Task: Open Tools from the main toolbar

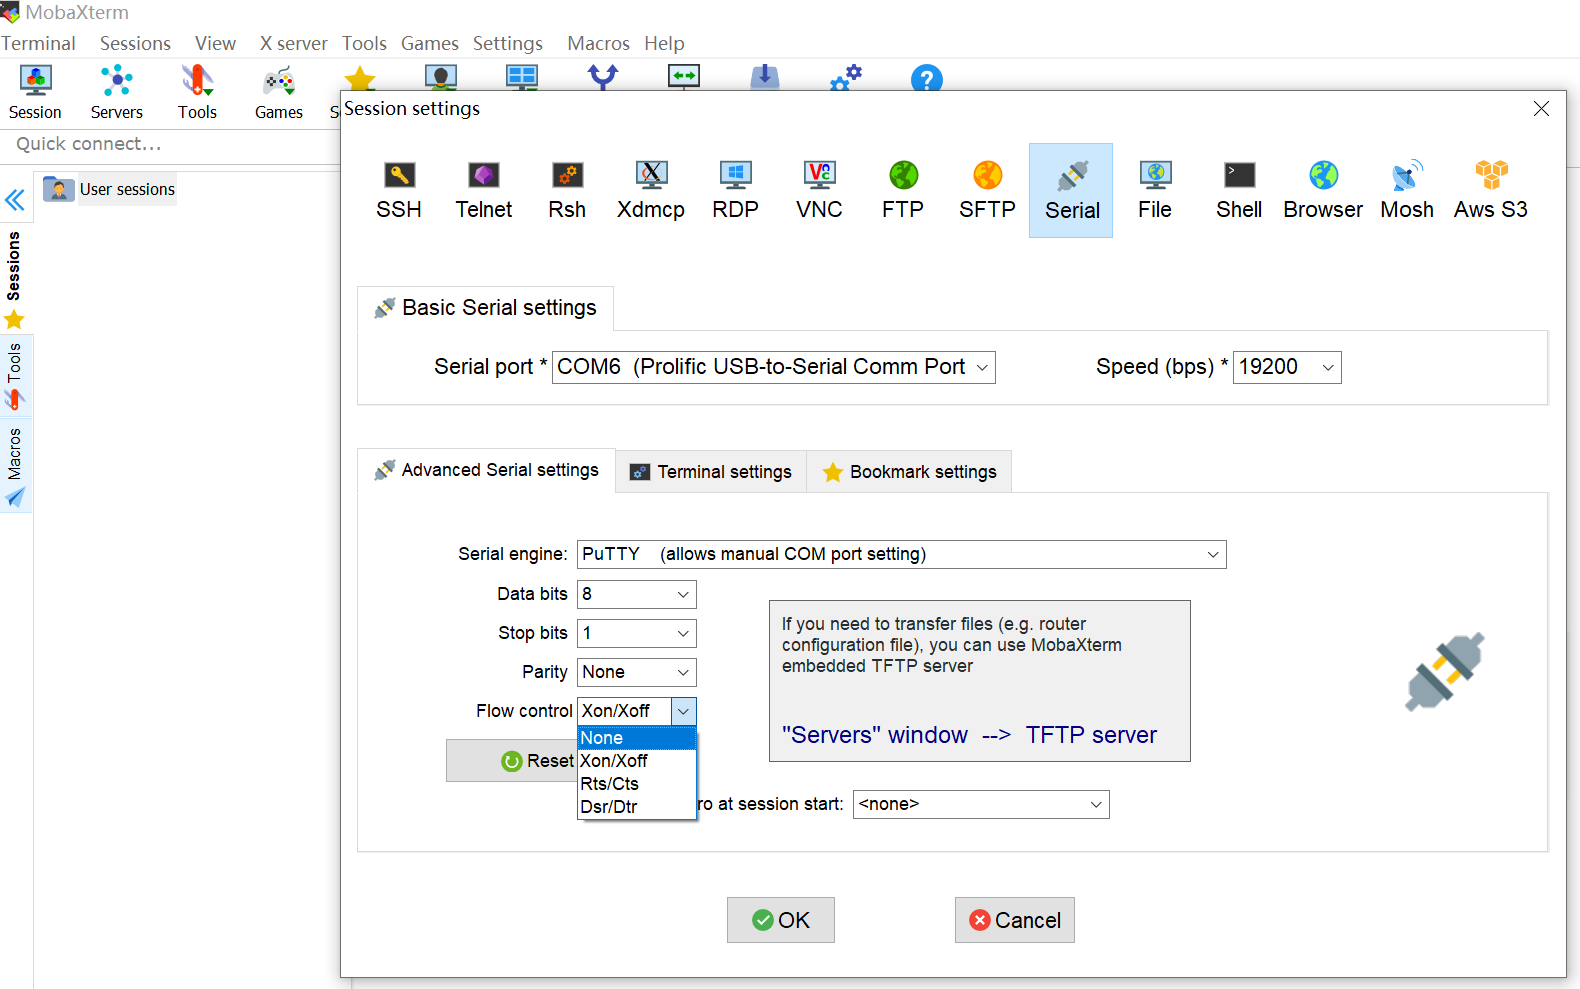Action: click(x=197, y=92)
